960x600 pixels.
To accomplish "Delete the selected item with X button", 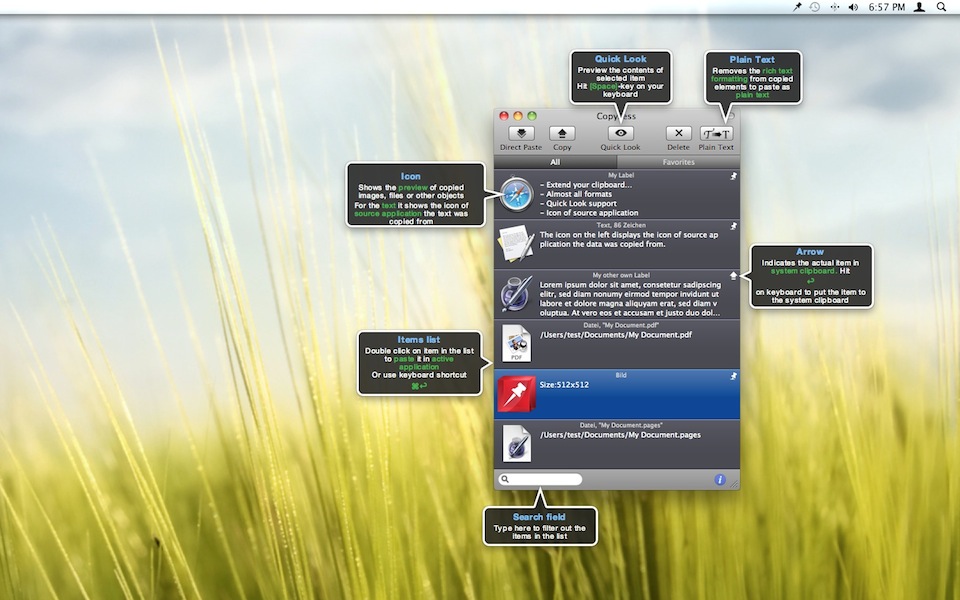I will [678, 133].
